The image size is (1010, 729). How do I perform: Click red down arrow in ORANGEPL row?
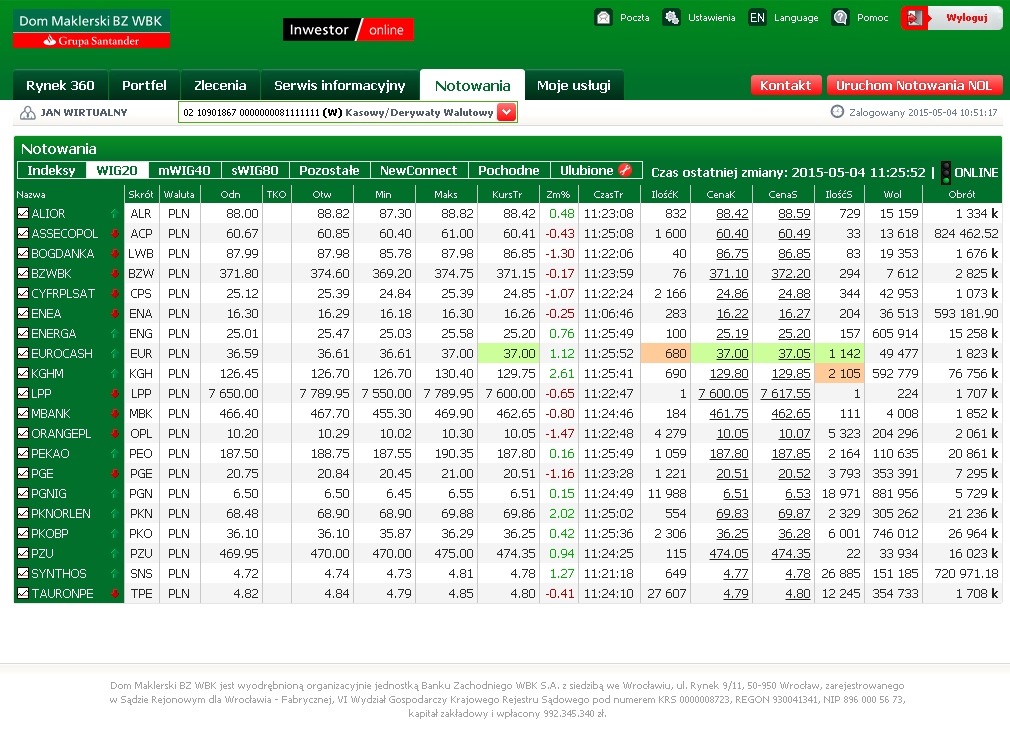115,433
